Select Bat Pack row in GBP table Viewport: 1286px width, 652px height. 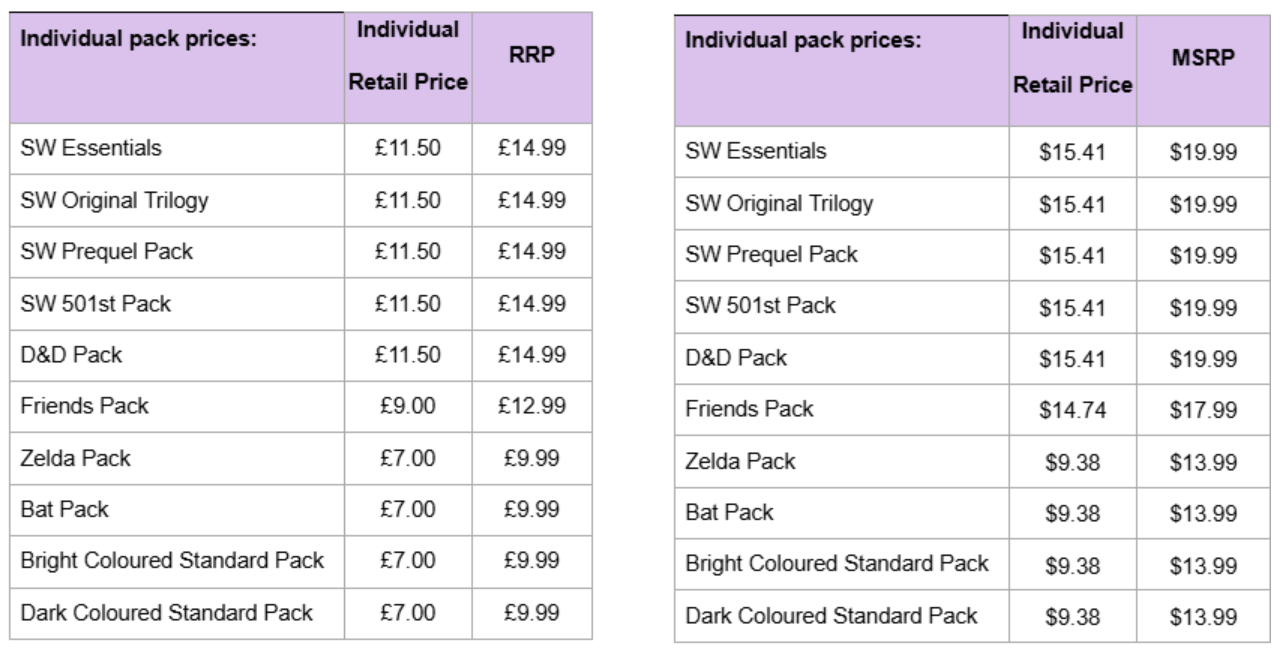coord(301,509)
